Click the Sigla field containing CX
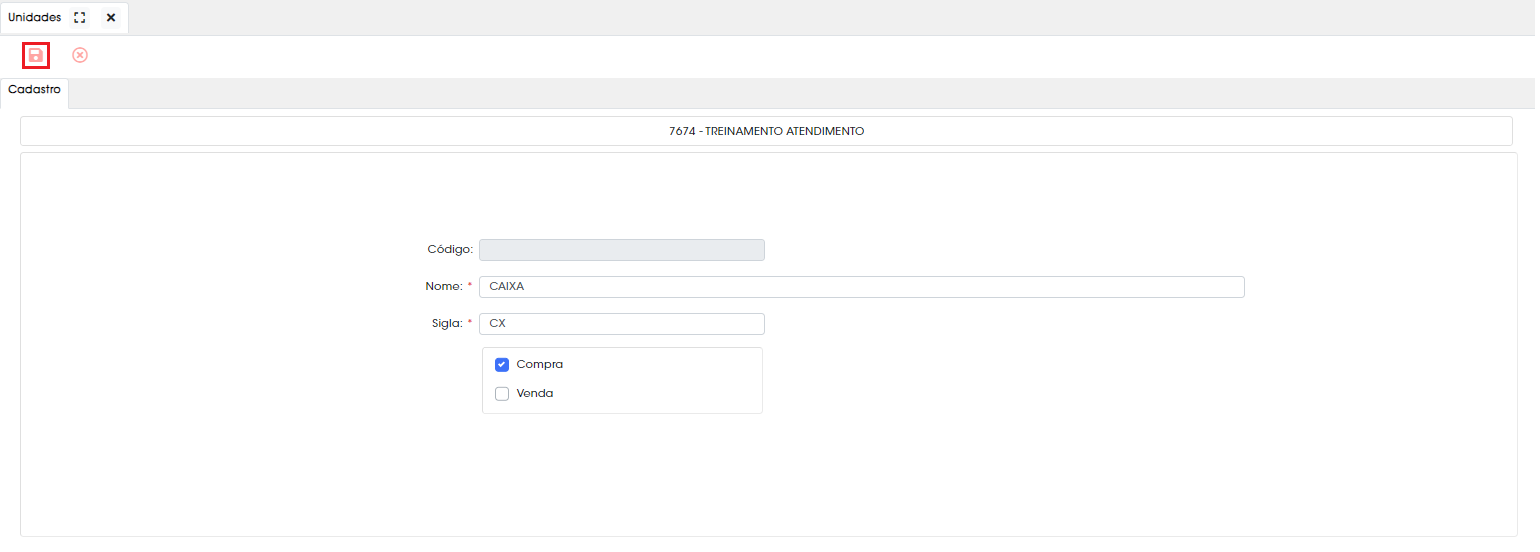The image size is (1540, 552). (x=622, y=324)
